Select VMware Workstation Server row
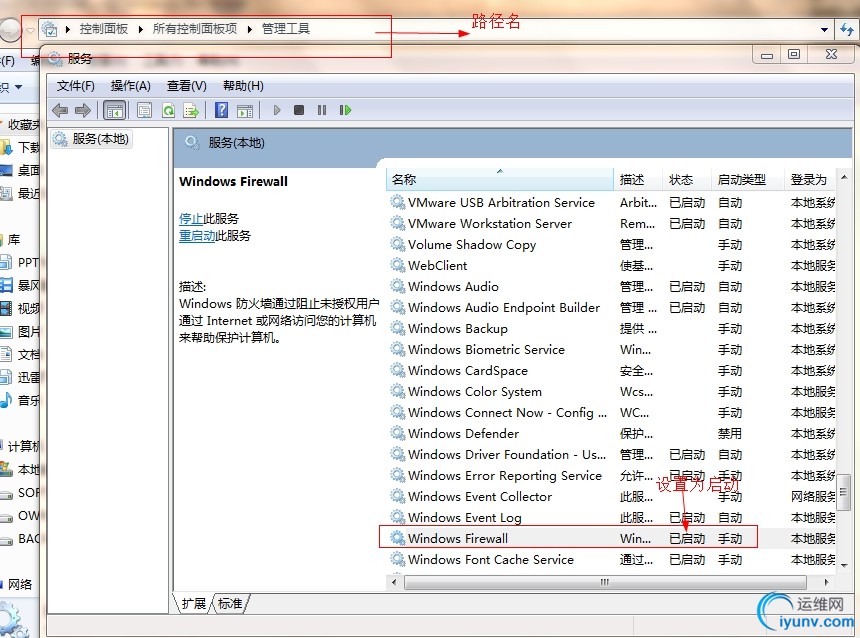This screenshot has width=860, height=638. coord(612,223)
